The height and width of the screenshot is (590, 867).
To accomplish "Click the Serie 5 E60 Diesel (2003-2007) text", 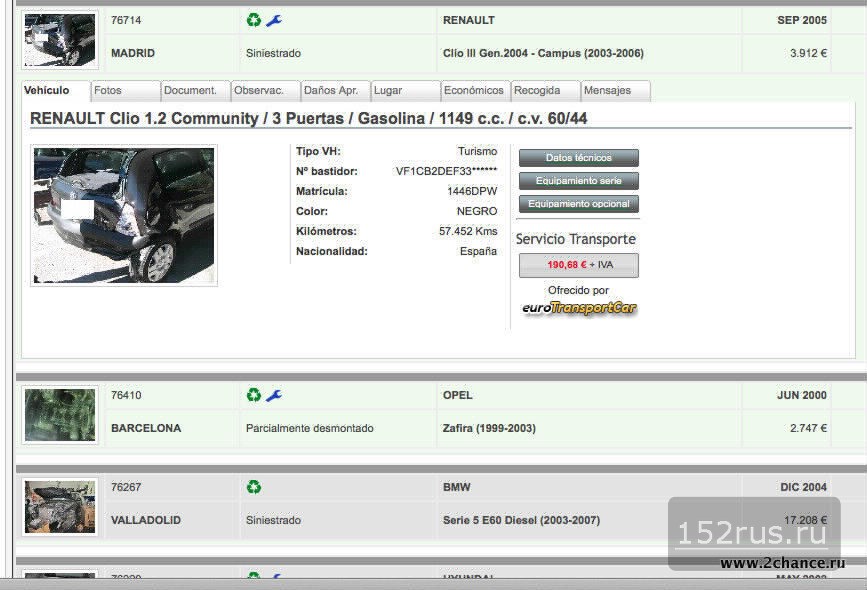I will click(x=521, y=520).
